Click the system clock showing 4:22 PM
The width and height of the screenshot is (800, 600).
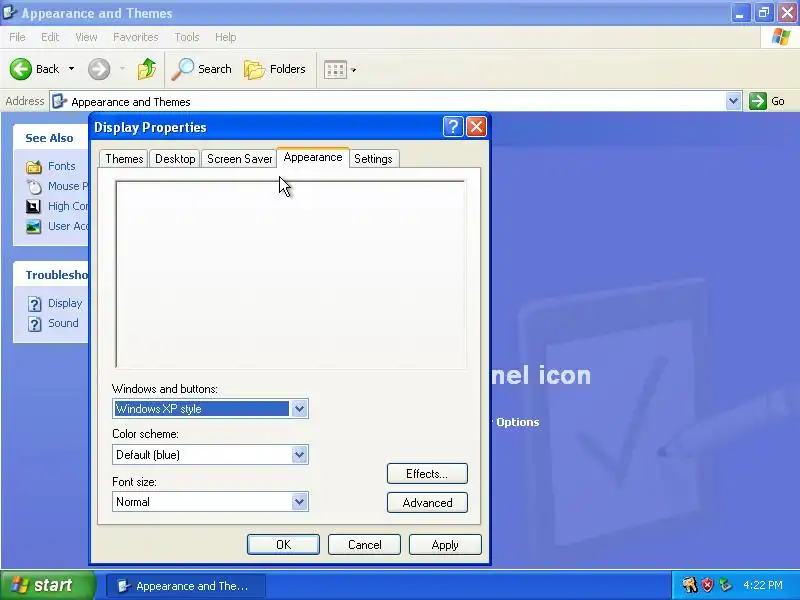tap(763, 585)
